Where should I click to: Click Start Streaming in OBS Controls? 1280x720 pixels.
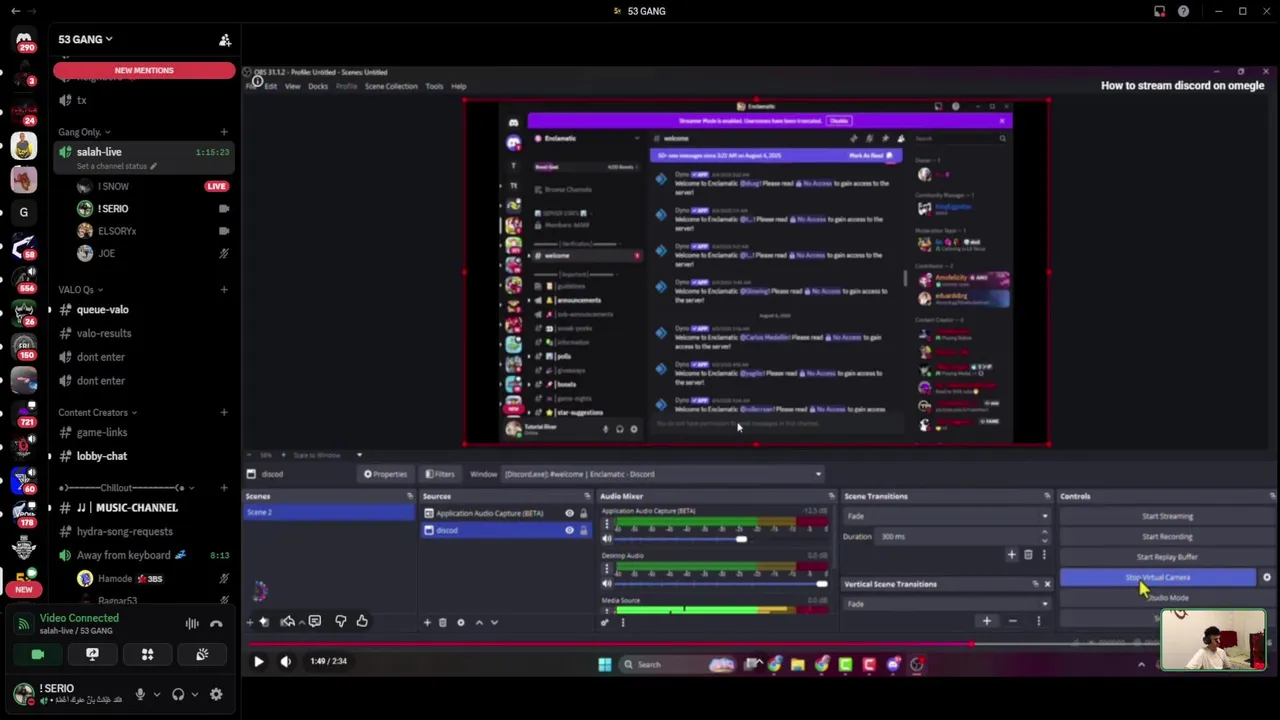[1167, 516]
